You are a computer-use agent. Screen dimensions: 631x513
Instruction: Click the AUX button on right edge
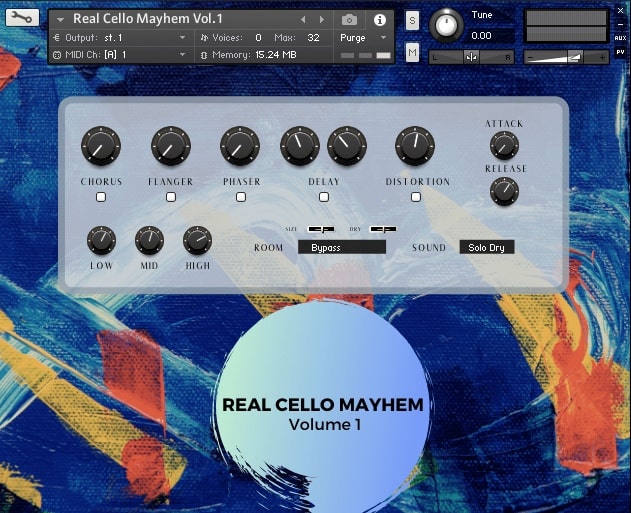click(x=620, y=37)
